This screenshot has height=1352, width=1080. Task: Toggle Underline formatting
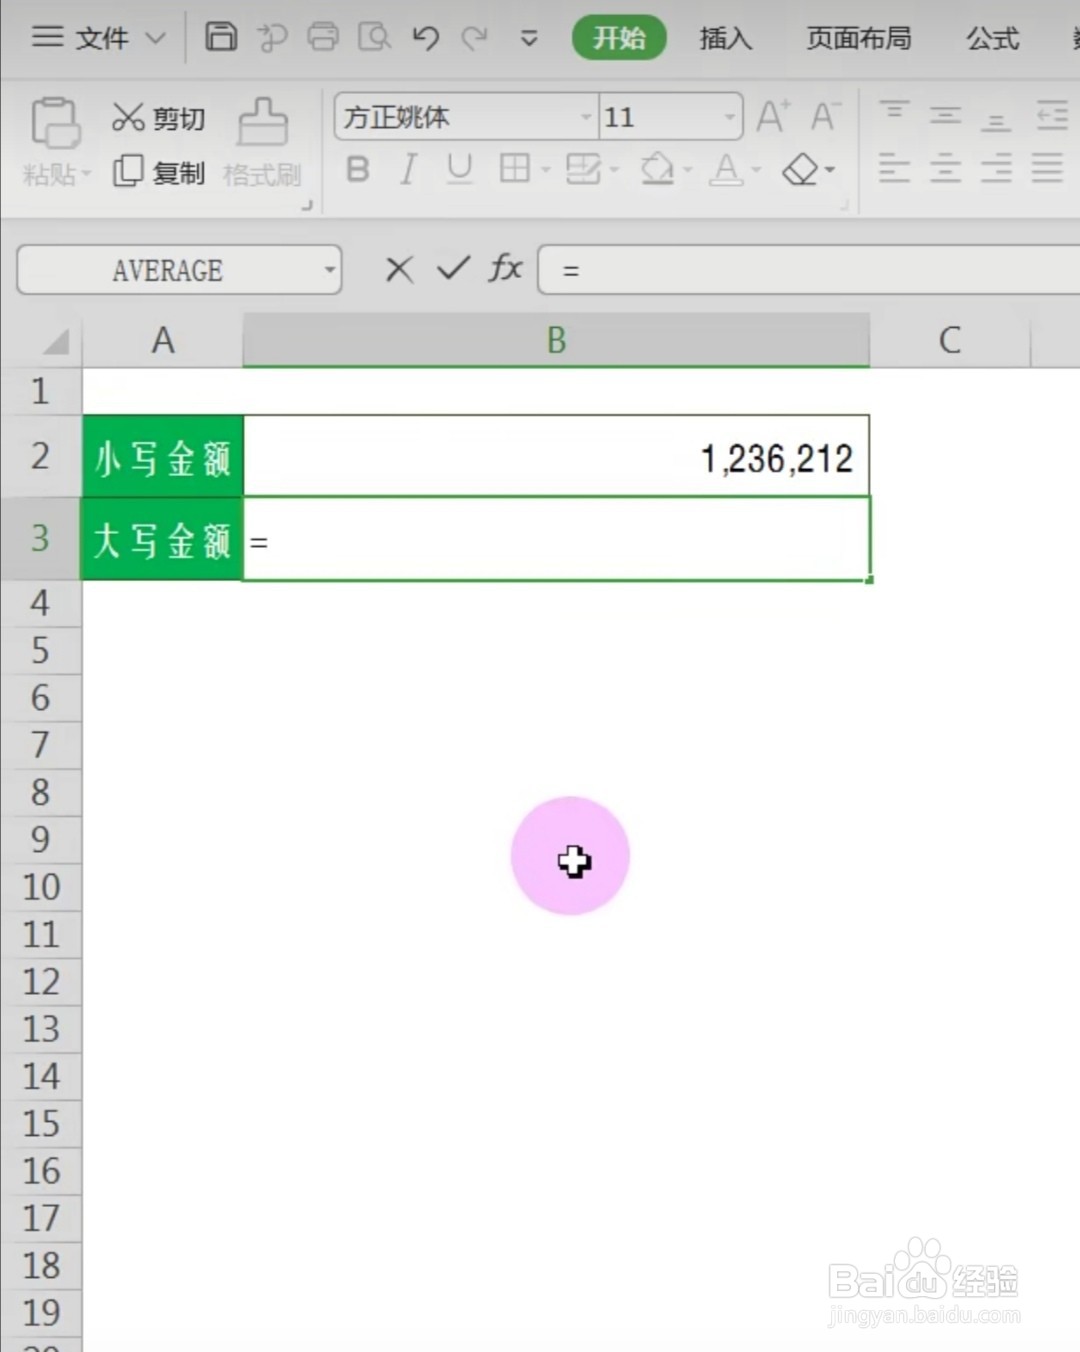(x=459, y=169)
